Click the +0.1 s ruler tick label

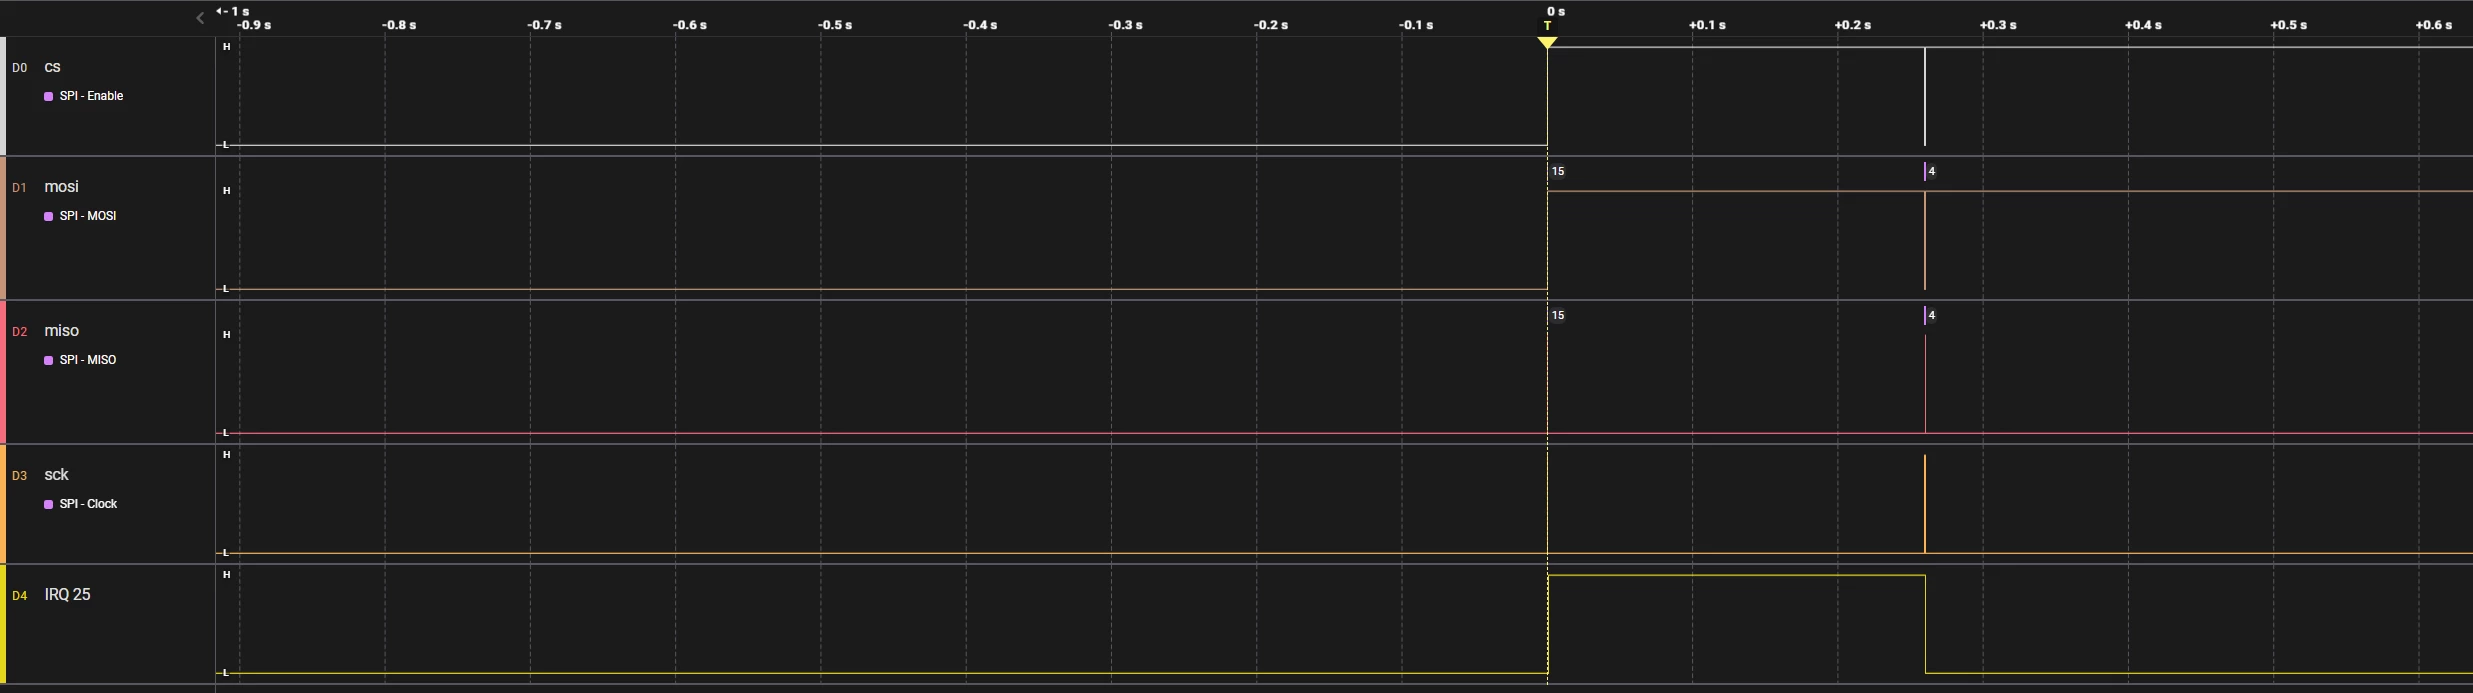click(1707, 25)
